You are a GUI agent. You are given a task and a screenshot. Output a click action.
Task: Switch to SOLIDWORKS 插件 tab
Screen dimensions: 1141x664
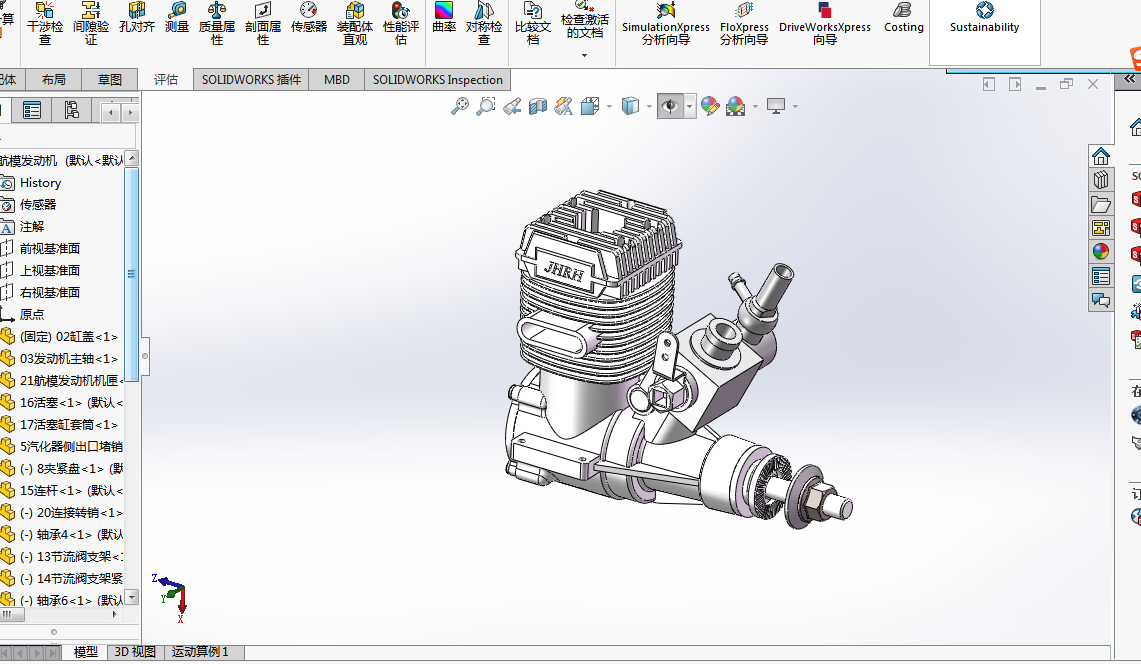tap(251, 79)
